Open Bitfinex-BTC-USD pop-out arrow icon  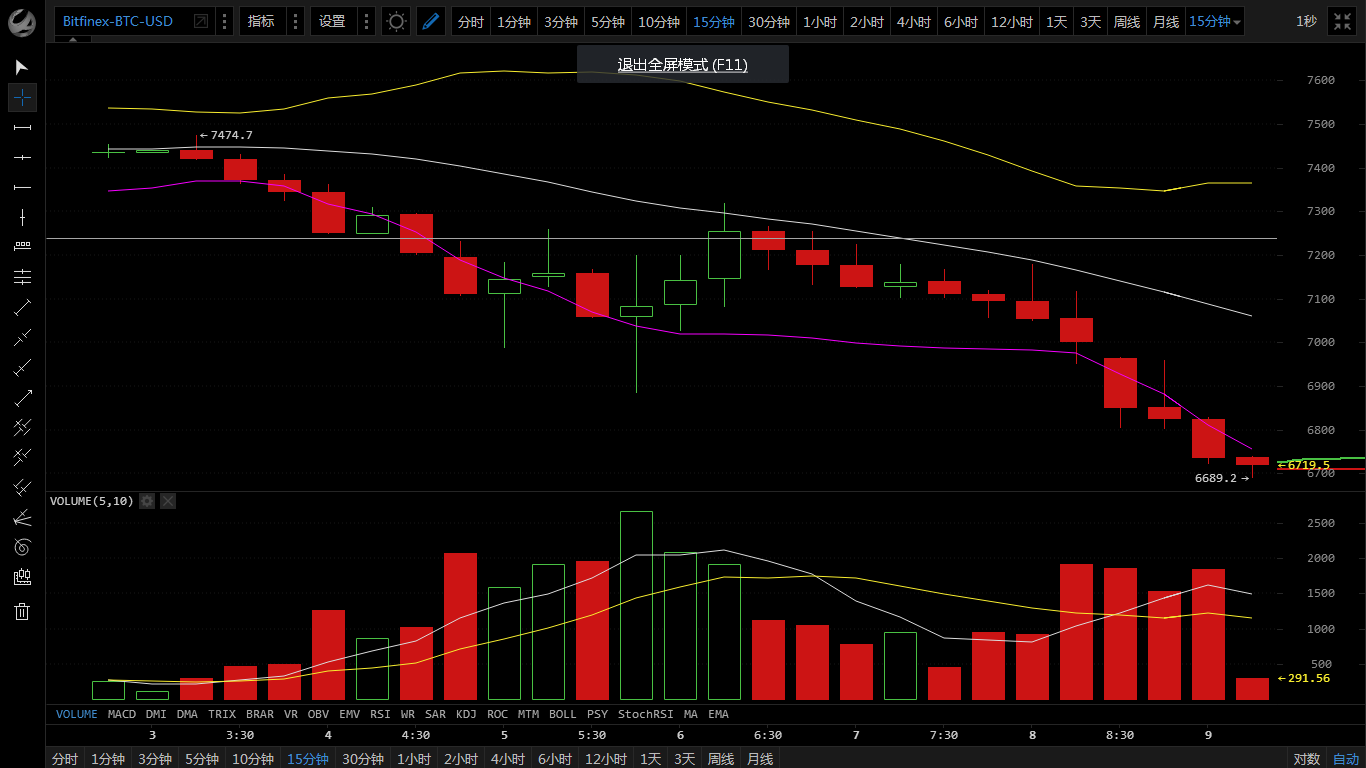click(x=201, y=21)
